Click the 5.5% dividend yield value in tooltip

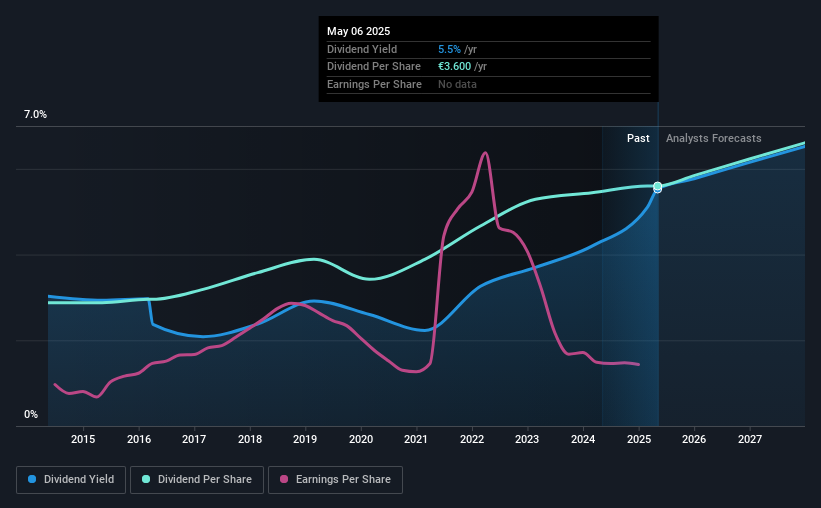click(449, 49)
